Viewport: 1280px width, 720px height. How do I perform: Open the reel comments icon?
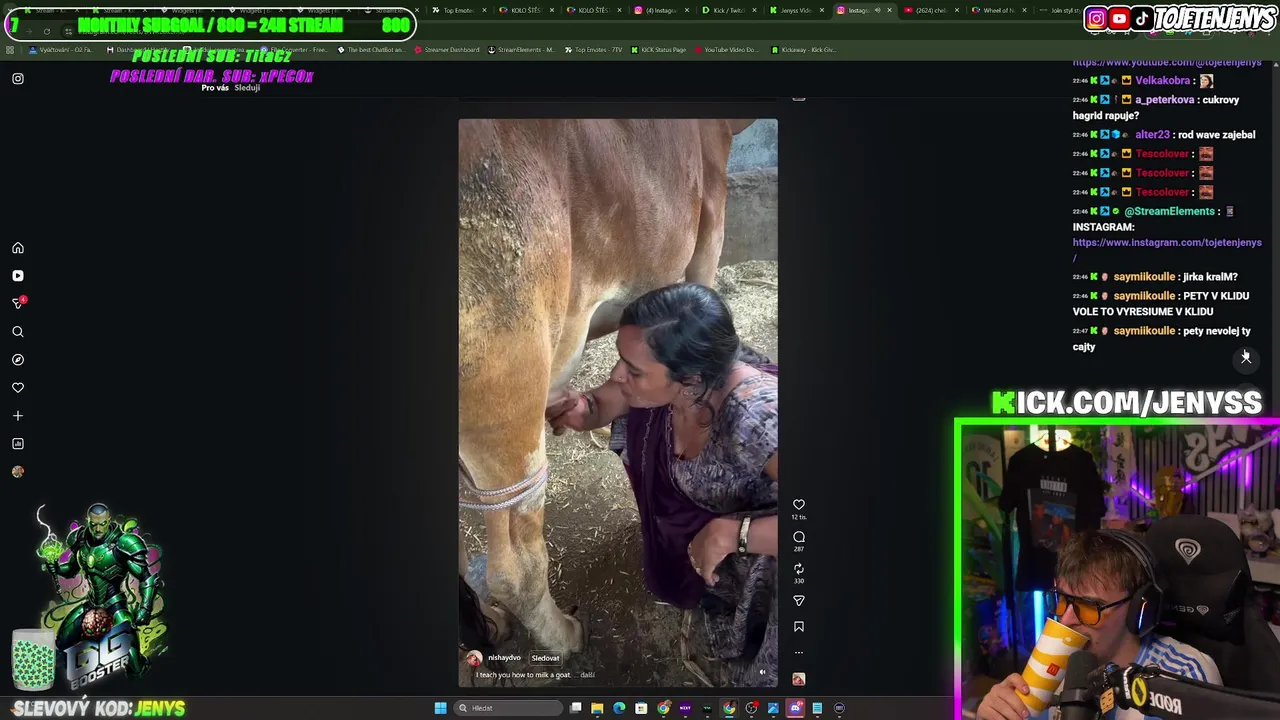point(799,537)
